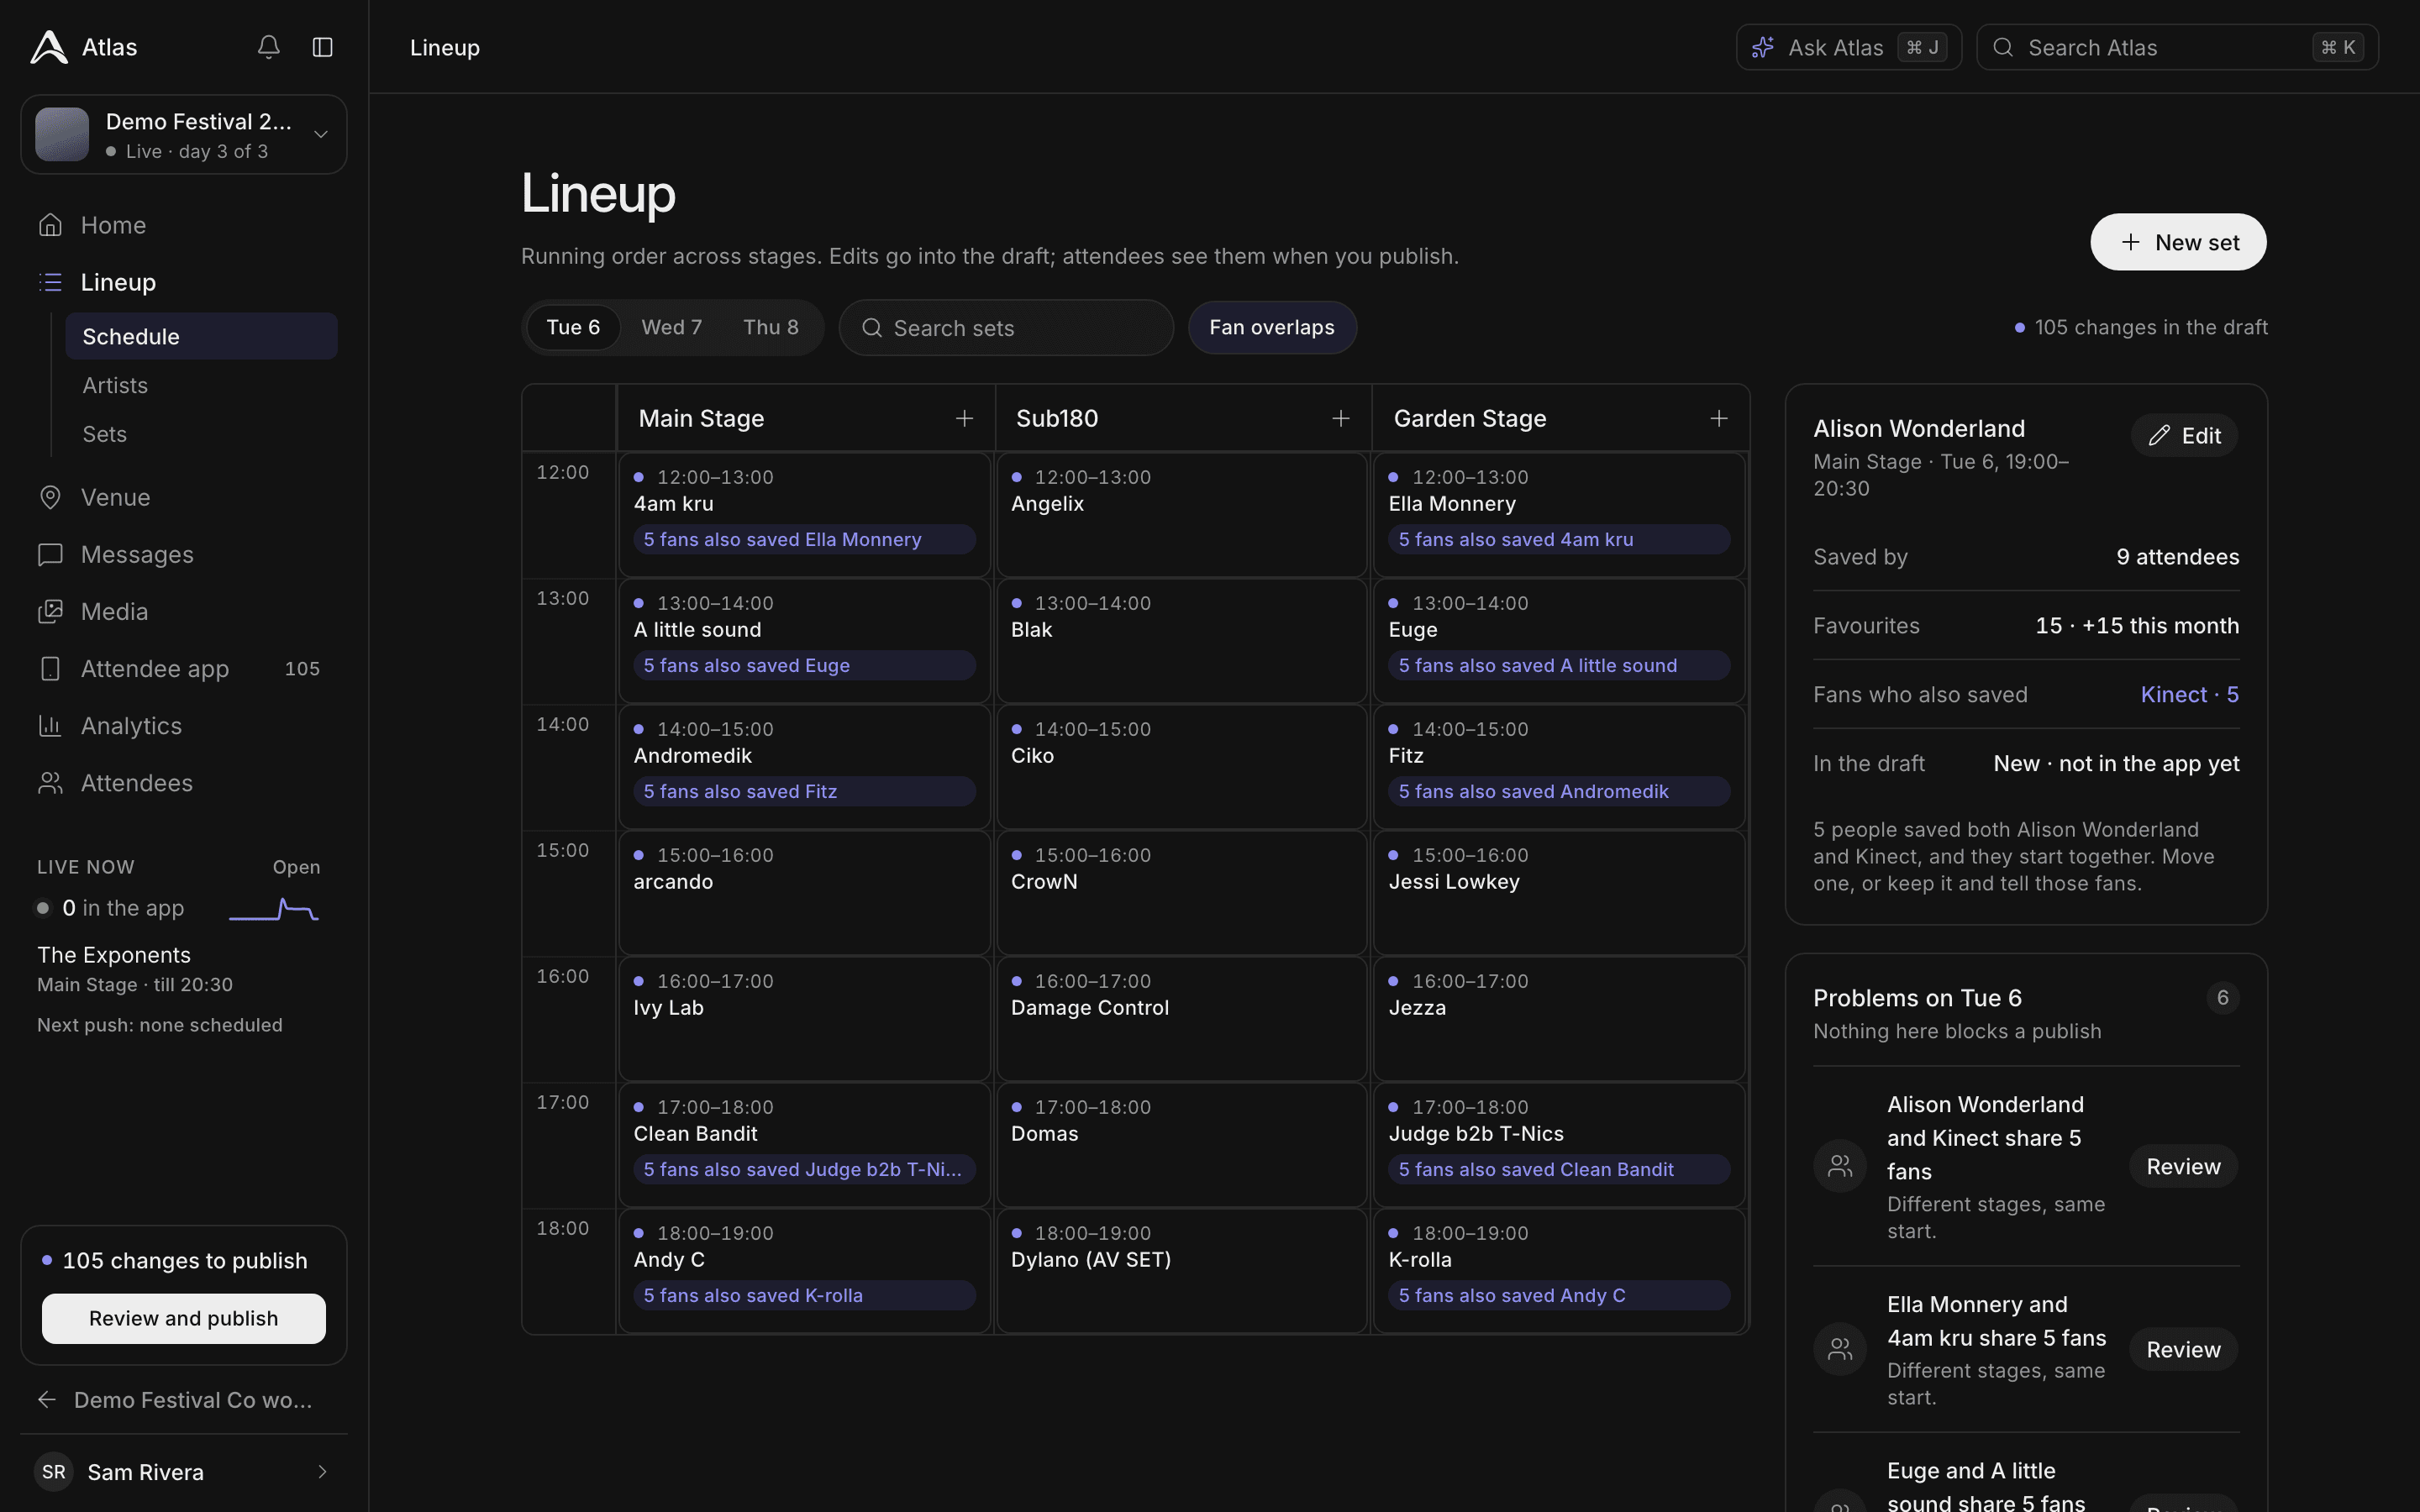View Analytics
Screen dimensions: 2420x1512
pos(184,725)
